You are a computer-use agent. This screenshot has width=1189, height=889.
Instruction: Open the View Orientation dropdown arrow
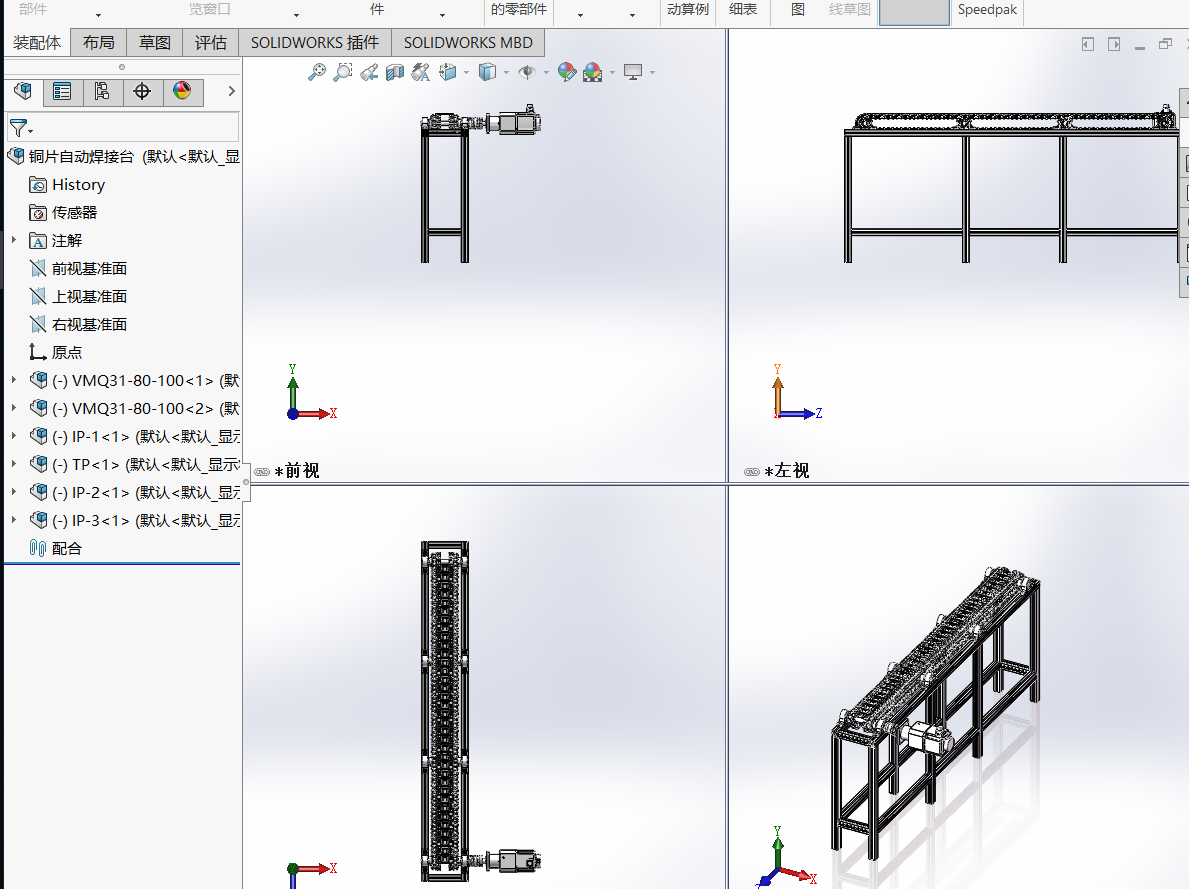466,73
